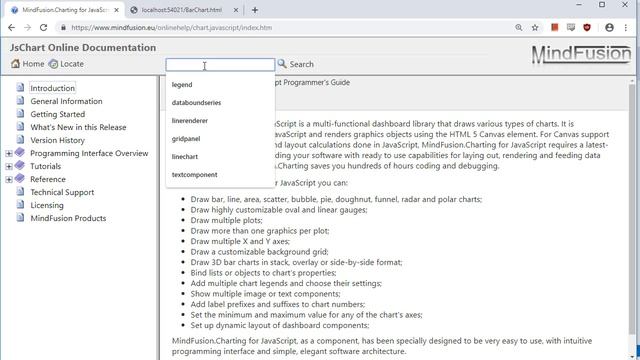Open the MindFusion Products topic
Image resolution: width=640 pixels, height=360 pixels.
point(68,218)
